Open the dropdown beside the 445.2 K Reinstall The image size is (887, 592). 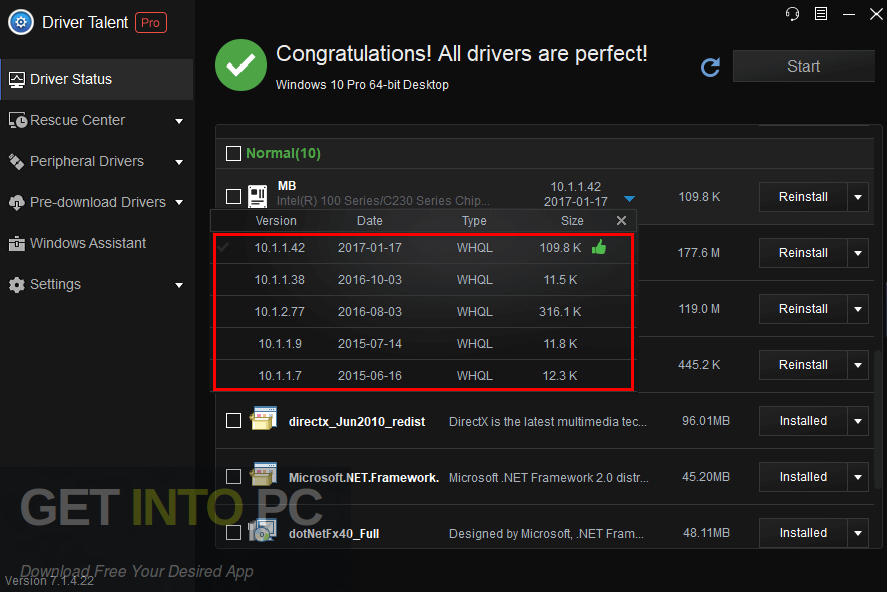click(x=858, y=365)
